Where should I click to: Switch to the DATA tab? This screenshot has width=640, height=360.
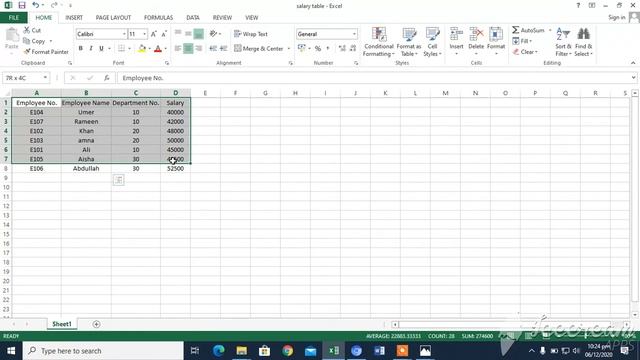[x=193, y=18]
